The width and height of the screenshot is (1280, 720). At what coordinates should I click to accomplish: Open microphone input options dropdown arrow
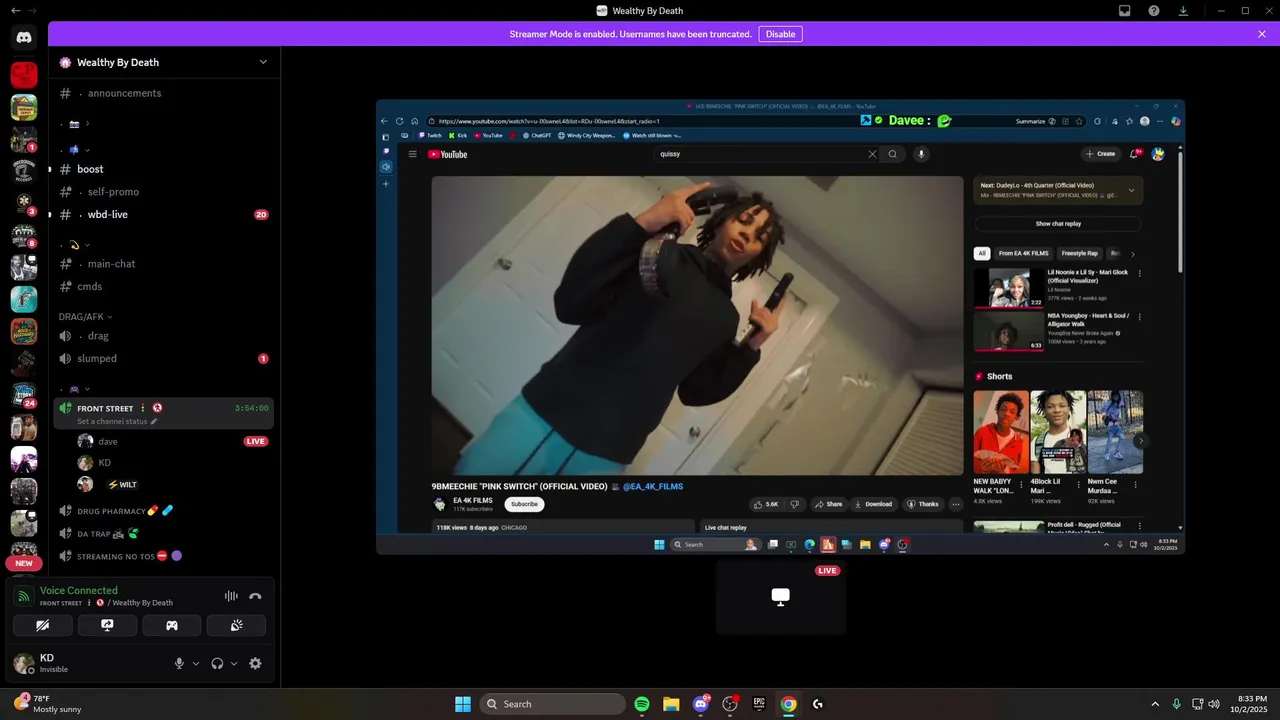point(196,663)
